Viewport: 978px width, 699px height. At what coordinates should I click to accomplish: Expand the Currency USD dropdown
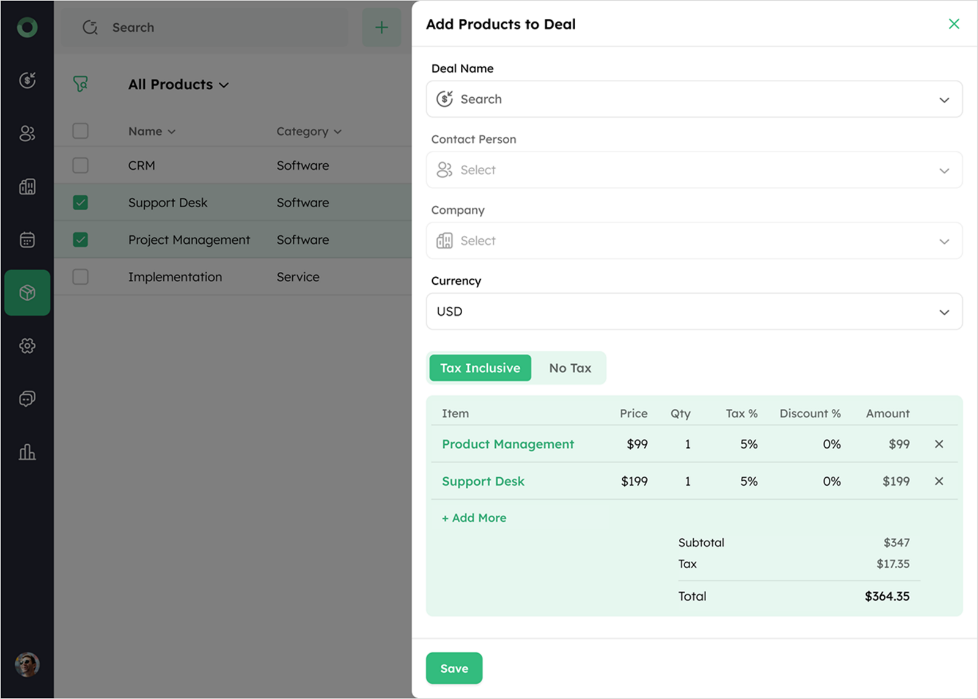[694, 311]
